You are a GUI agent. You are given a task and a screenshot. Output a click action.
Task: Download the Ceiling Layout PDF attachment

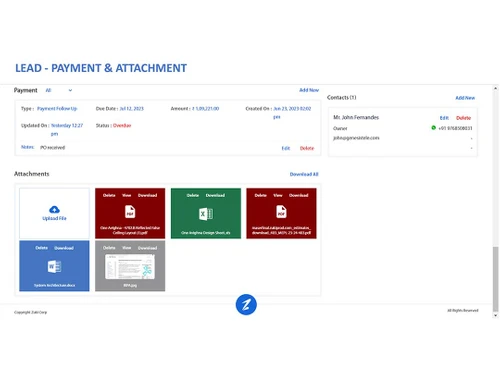pyautogui.click(x=147, y=195)
